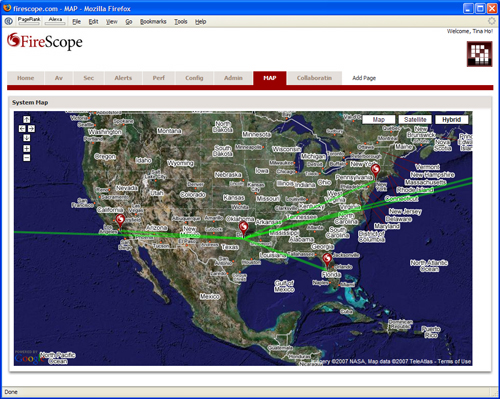Viewport: 500px width, 399px height.
Task: Click the Add Page link
Action: click(364, 78)
